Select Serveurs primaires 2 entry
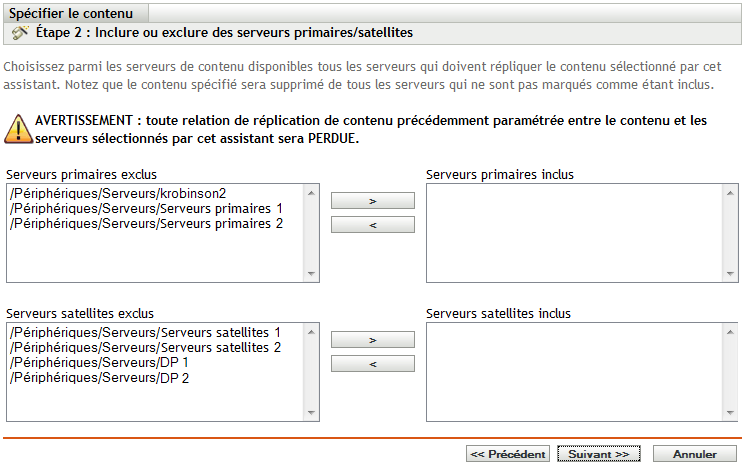This screenshot has width=746, height=470. pos(145,223)
